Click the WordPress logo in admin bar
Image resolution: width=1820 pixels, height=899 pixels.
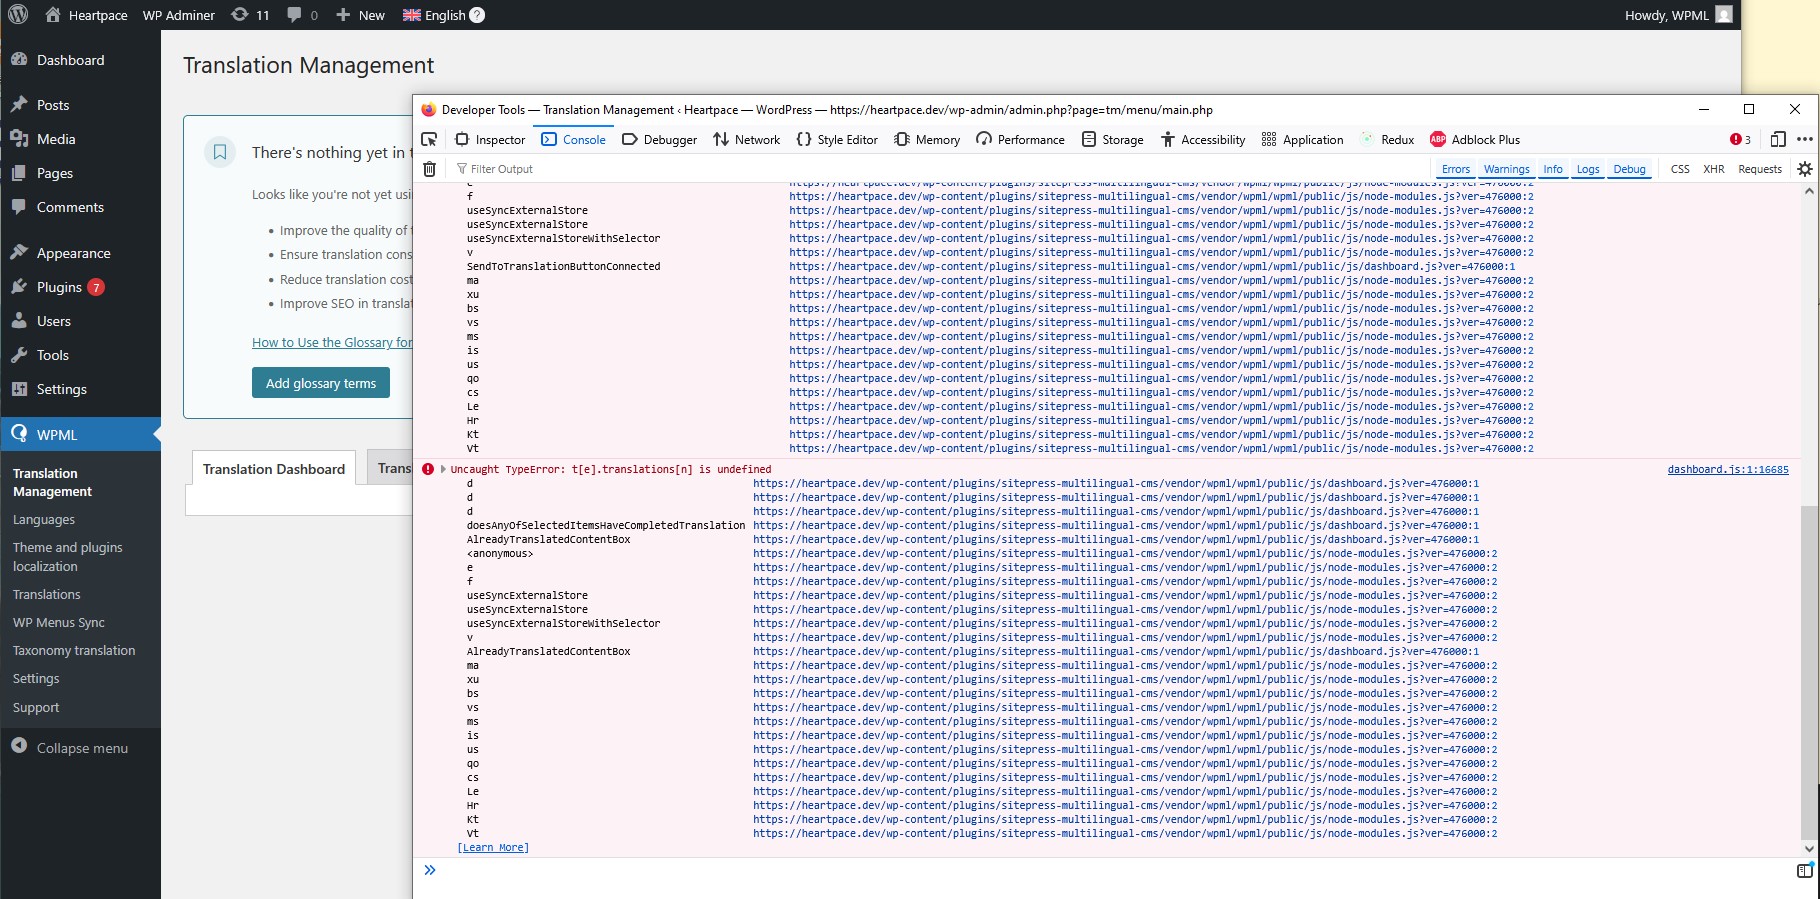point(18,15)
